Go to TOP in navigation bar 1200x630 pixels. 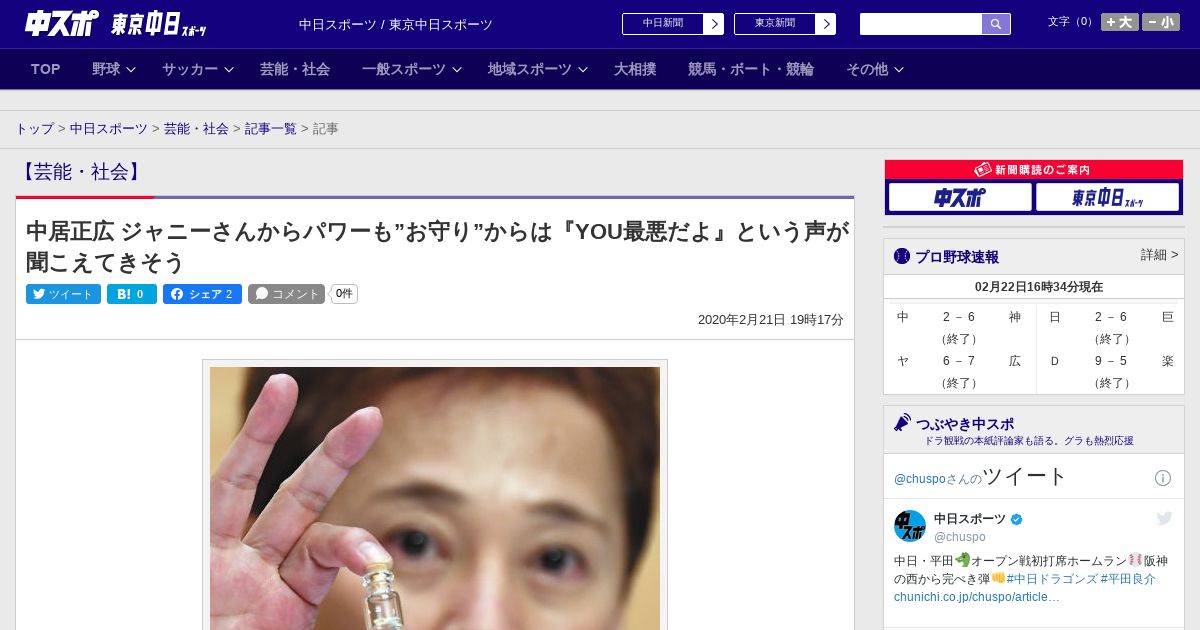click(x=46, y=69)
